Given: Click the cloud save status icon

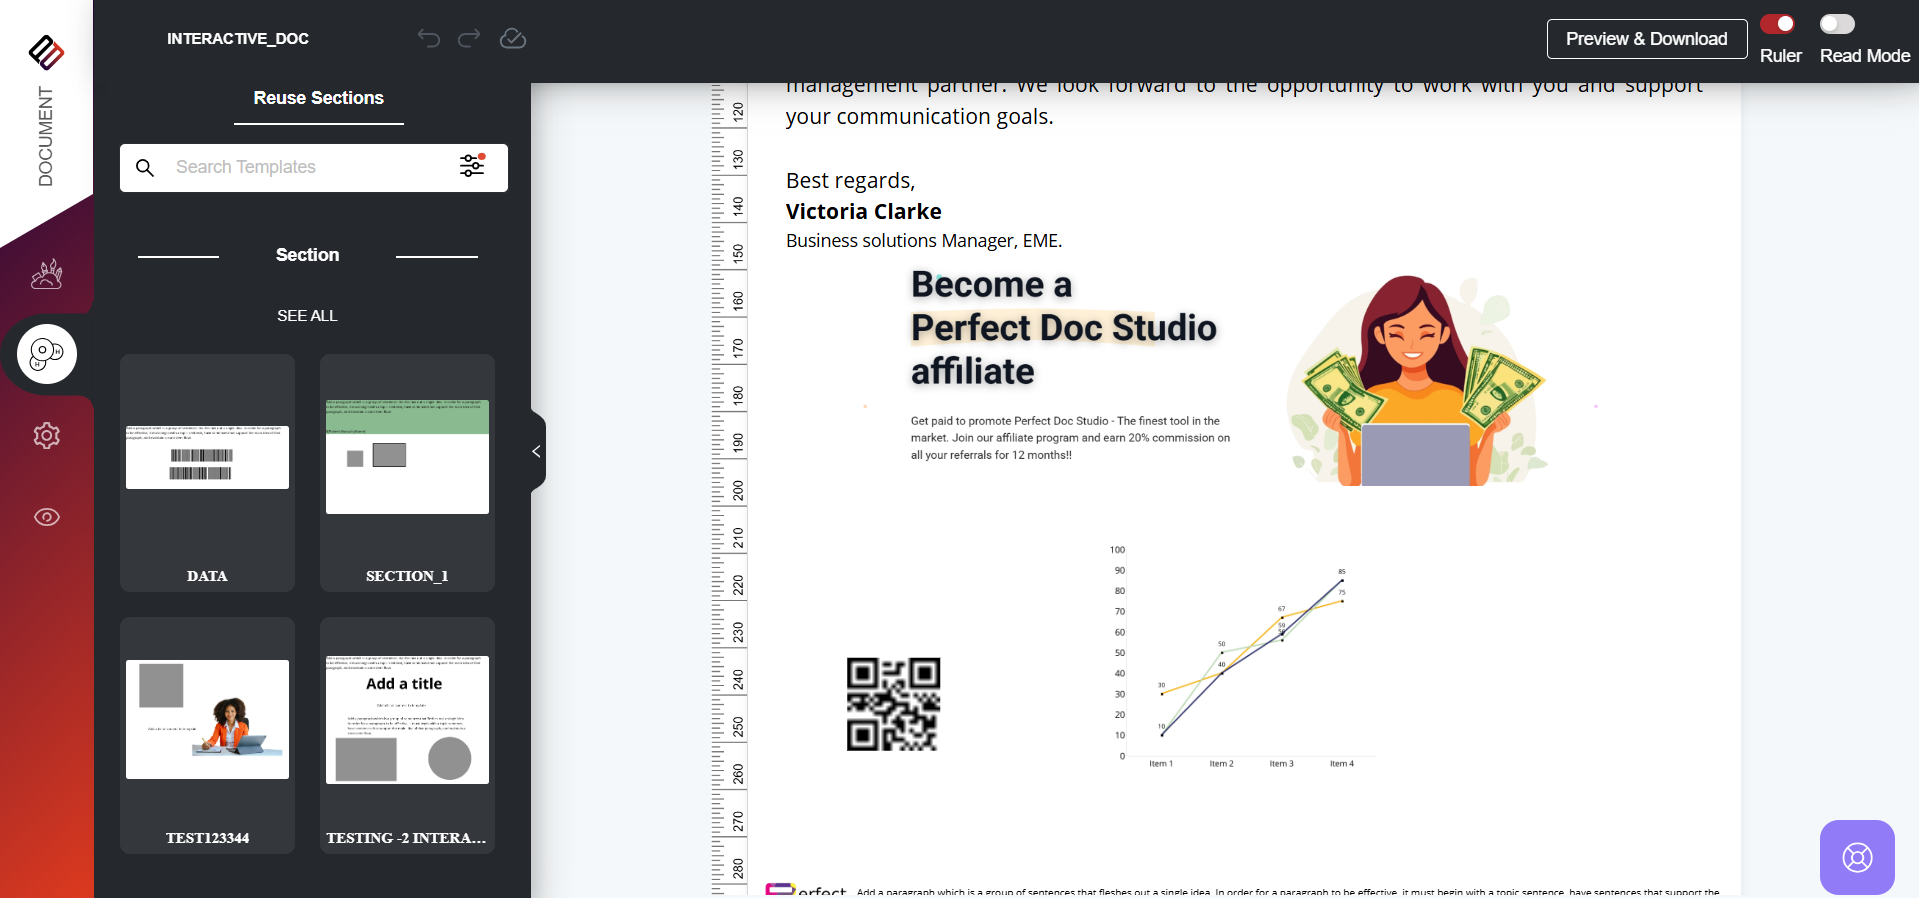Looking at the screenshot, I should pyautogui.click(x=513, y=39).
